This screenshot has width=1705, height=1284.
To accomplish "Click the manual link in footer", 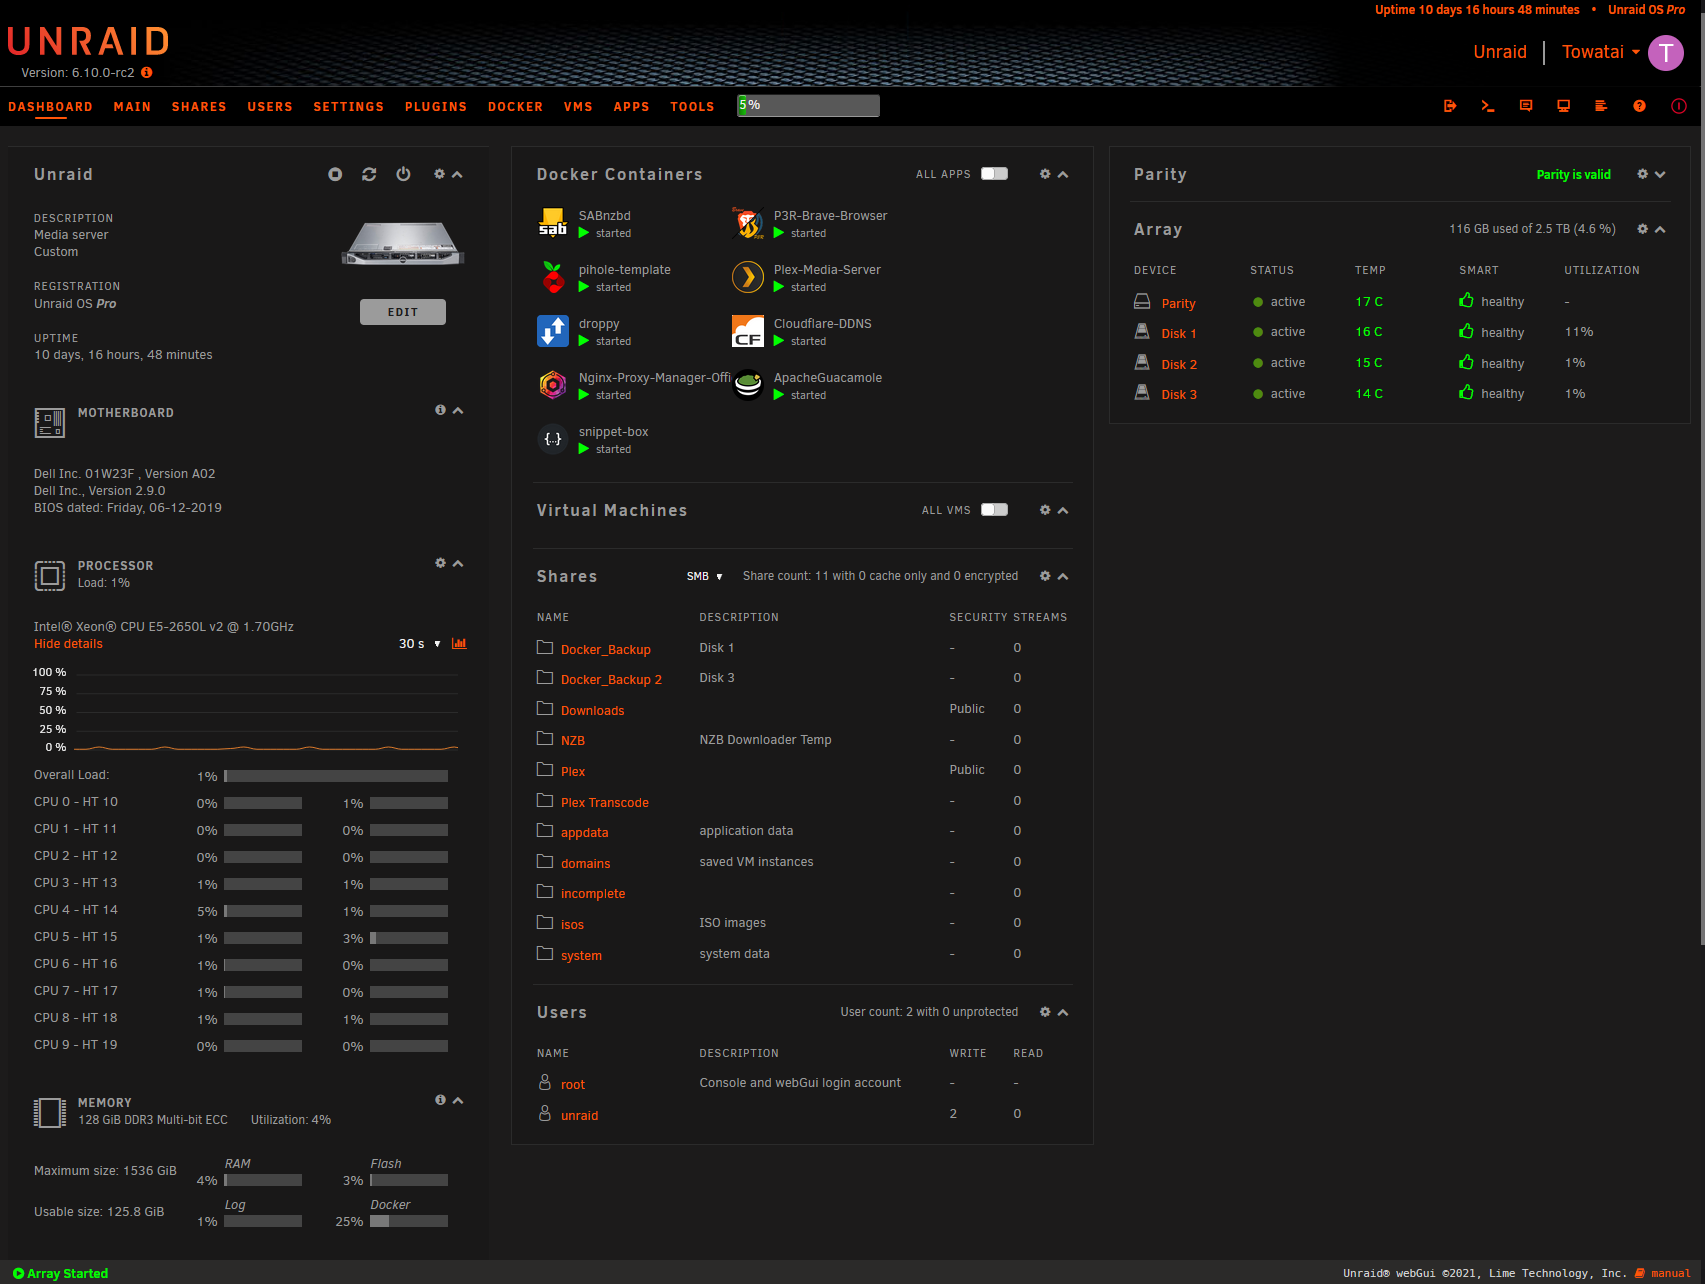I will click(x=1671, y=1273).
